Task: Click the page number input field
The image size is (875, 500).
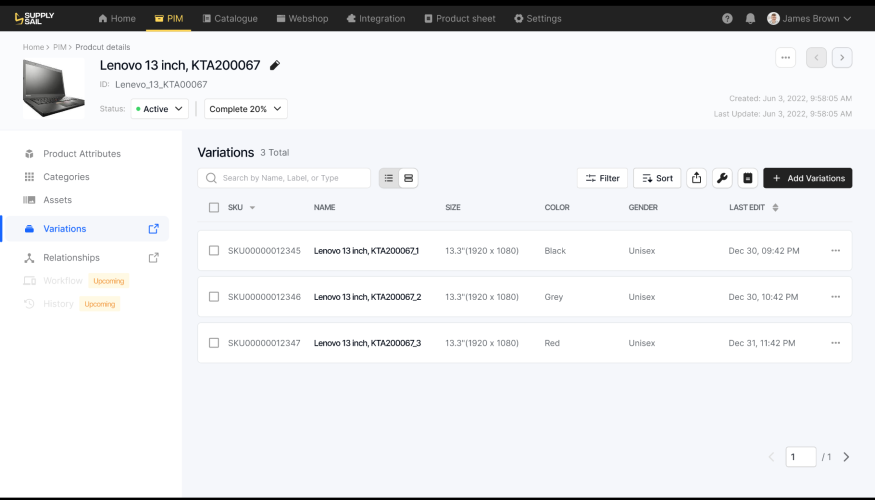Action: 801,457
